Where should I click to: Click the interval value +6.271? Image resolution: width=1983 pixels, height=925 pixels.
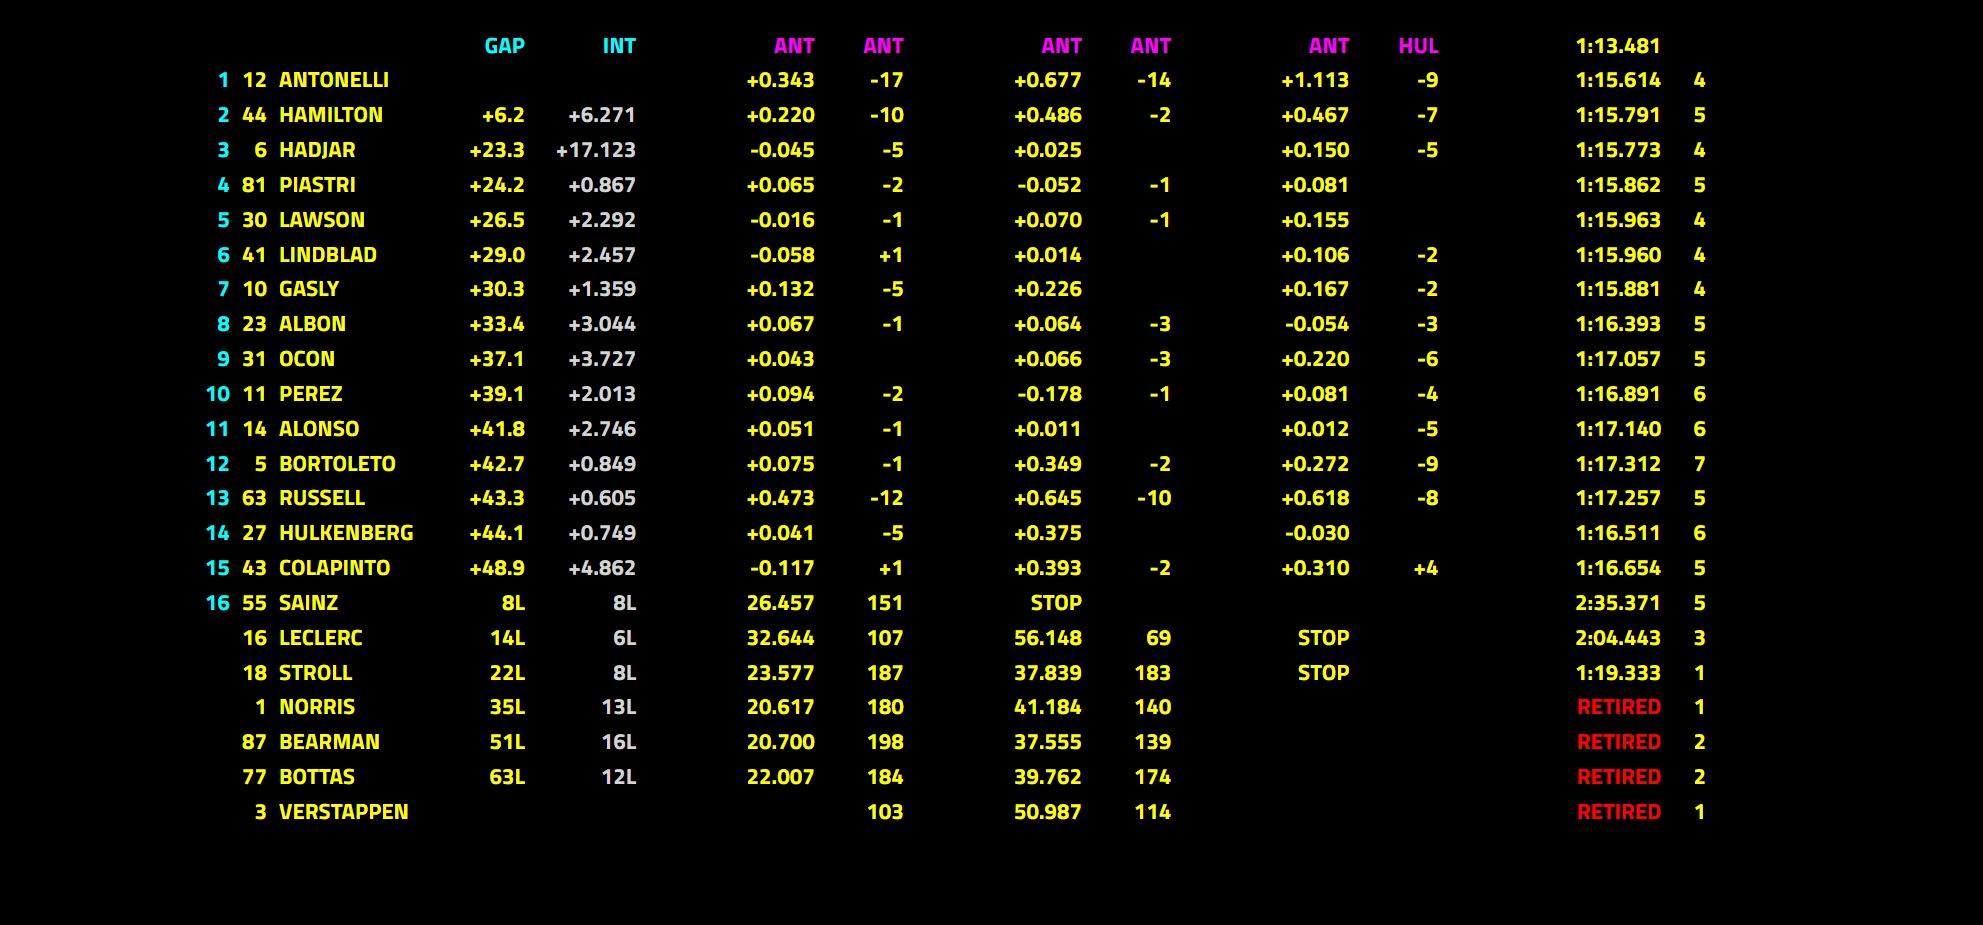point(602,115)
